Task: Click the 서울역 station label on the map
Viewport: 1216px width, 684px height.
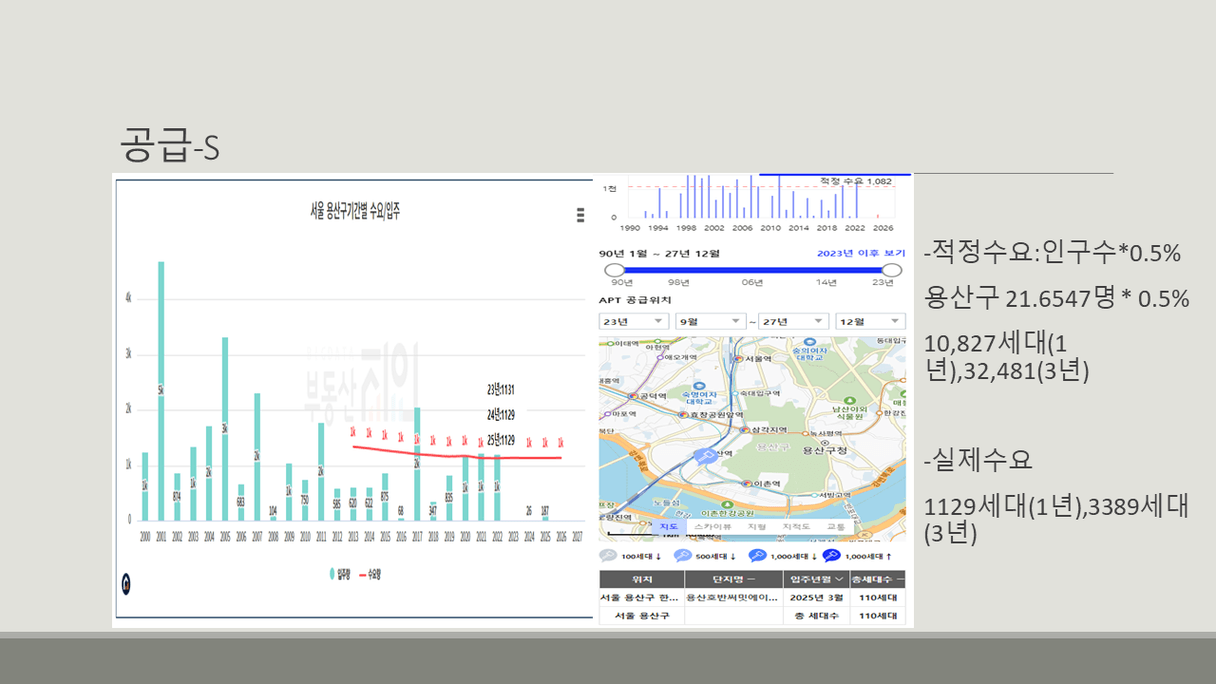Action: tap(757, 358)
